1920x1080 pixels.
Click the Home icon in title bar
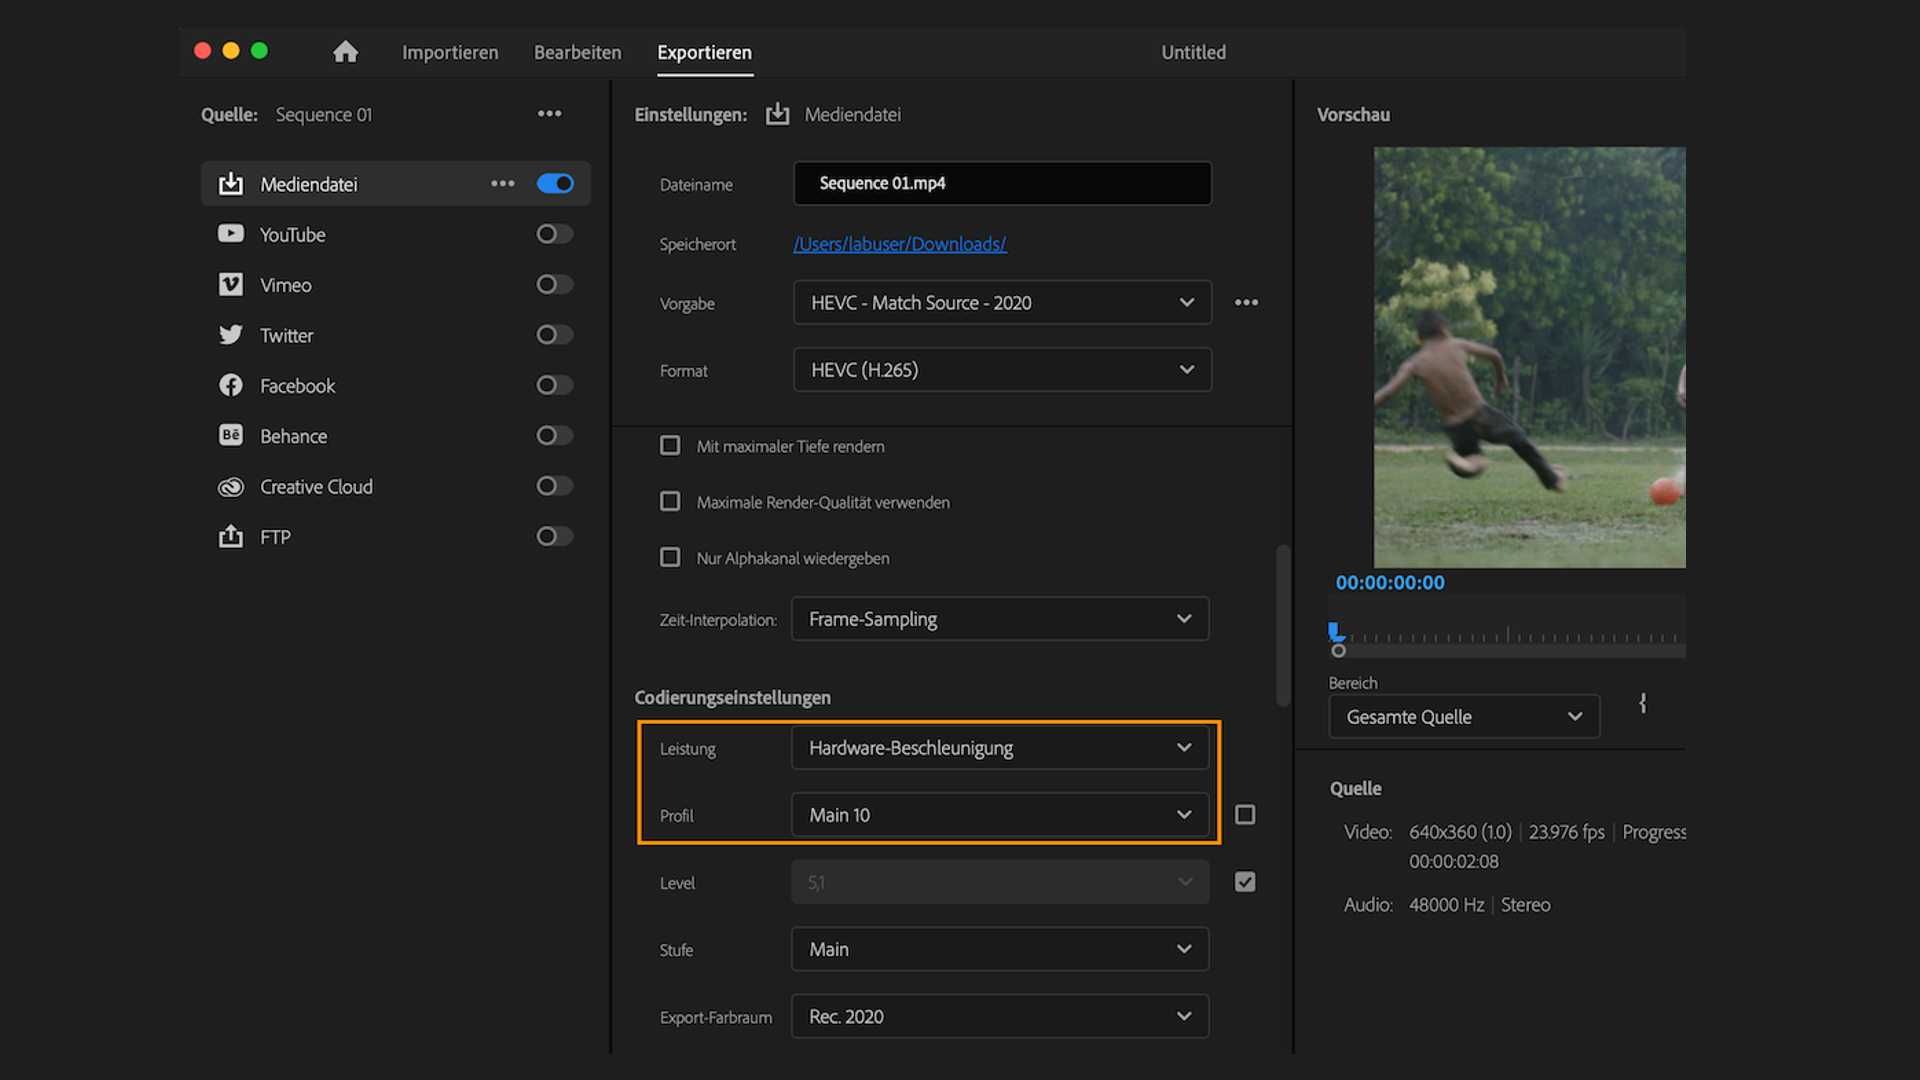(345, 52)
